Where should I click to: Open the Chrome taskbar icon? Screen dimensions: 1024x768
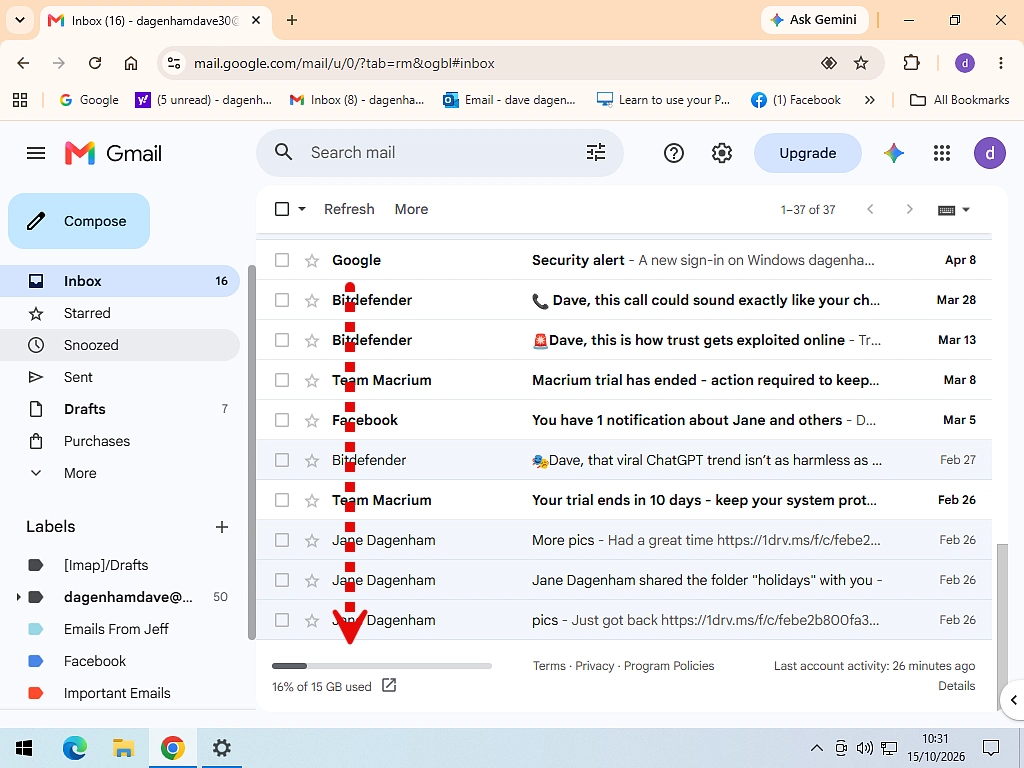pos(172,748)
